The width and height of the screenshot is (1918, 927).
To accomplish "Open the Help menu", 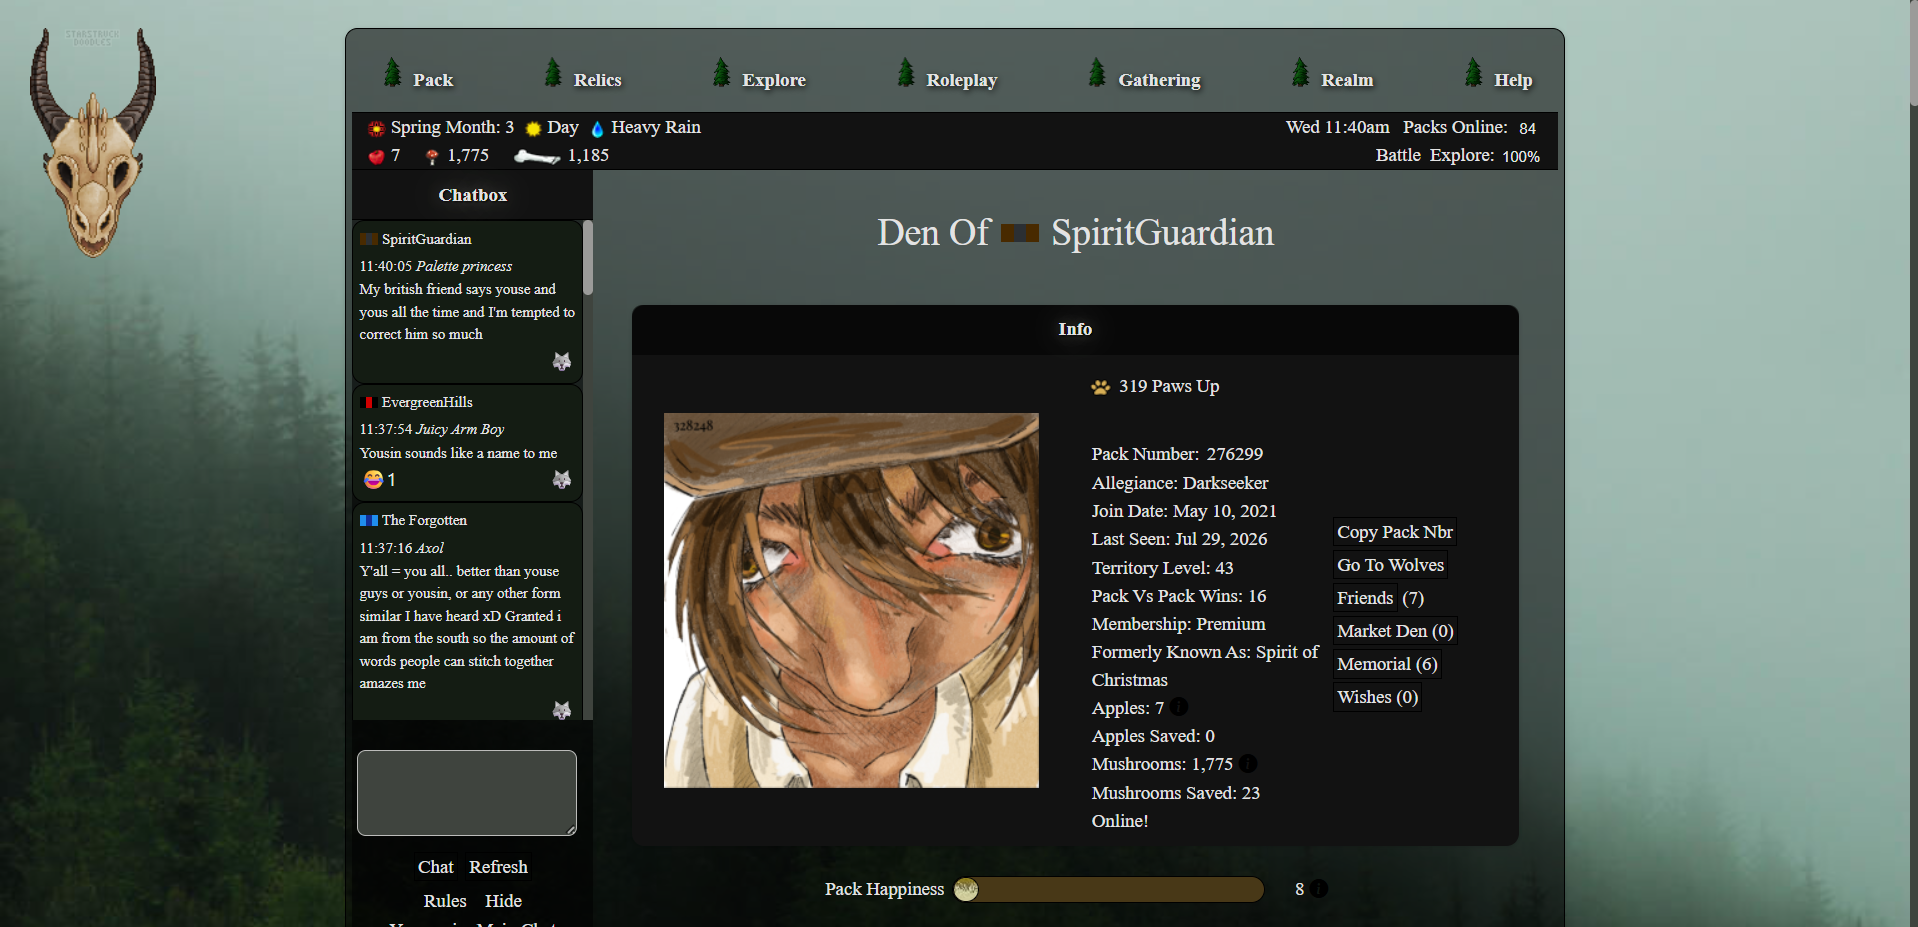I will pos(1513,80).
